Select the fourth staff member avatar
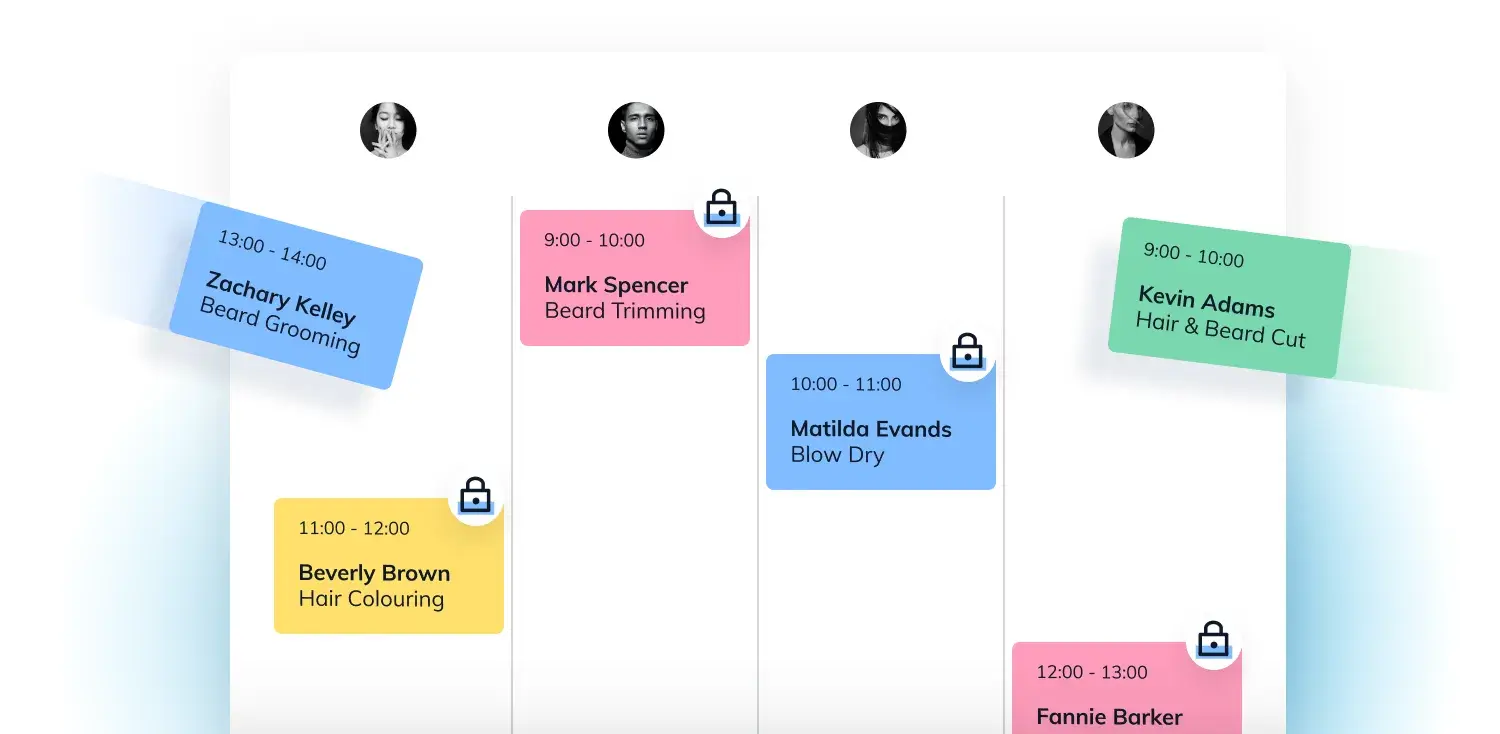1500x734 pixels. coord(1126,130)
